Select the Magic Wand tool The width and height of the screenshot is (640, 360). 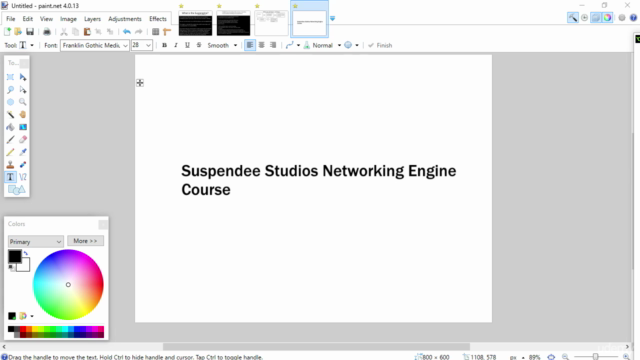(11, 115)
